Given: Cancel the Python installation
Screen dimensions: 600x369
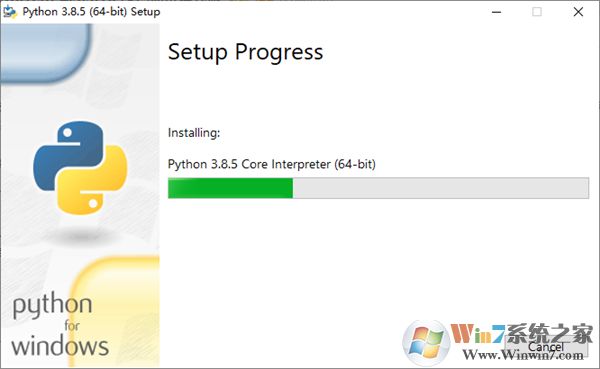Looking at the screenshot, I should [x=546, y=346].
